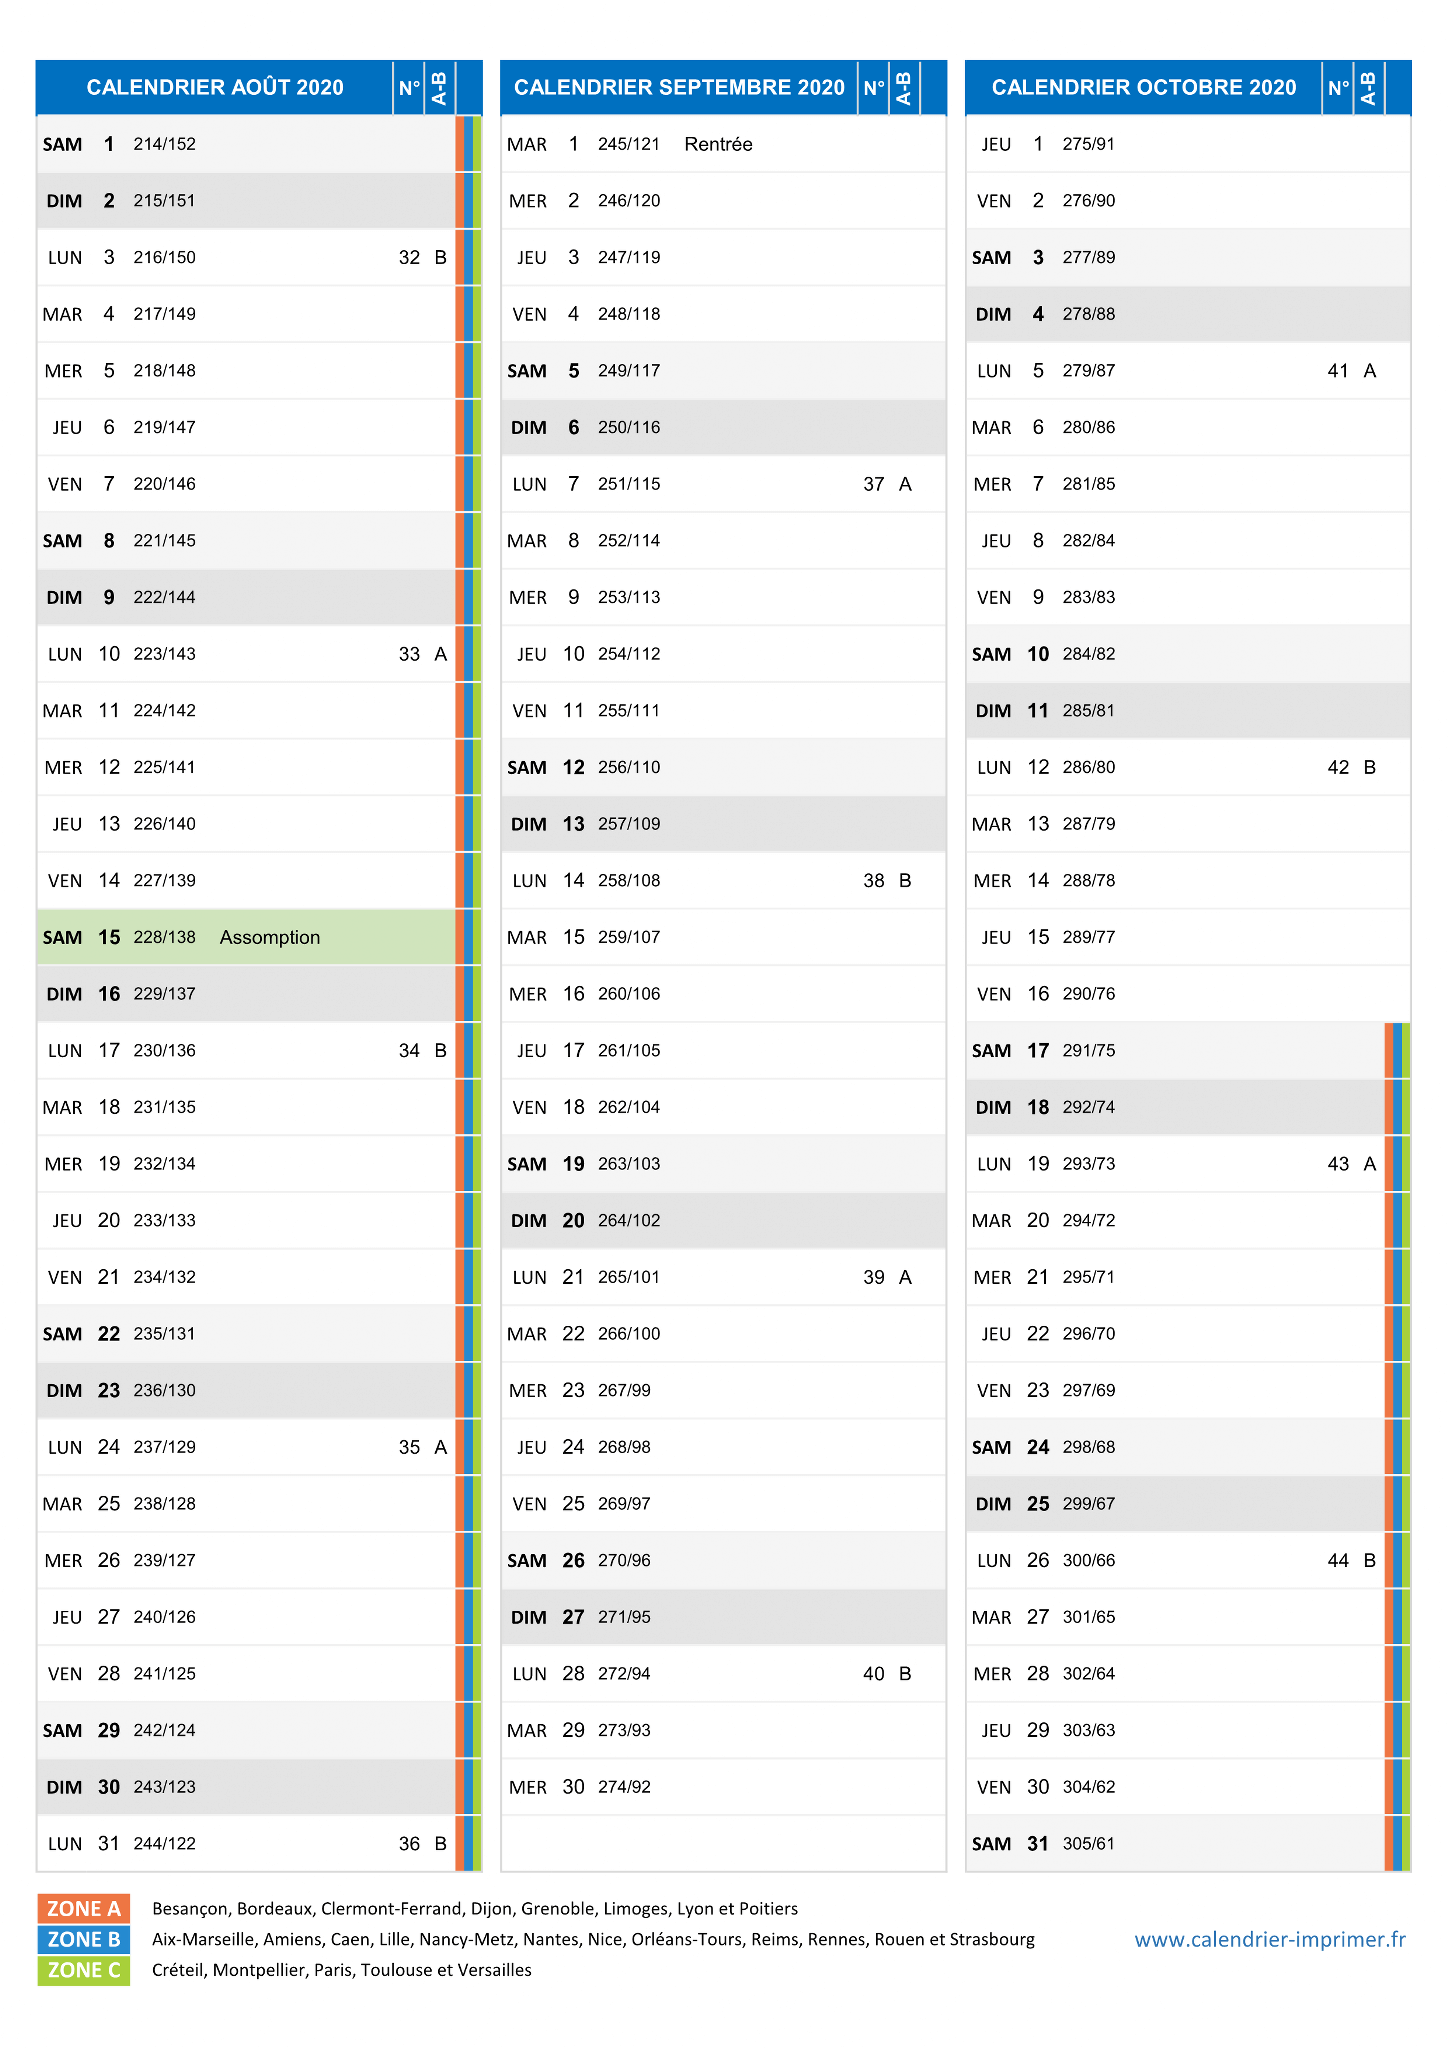Click the Assomption holiday row on August 15
This screenshot has width=1448, height=2048.
(246, 937)
